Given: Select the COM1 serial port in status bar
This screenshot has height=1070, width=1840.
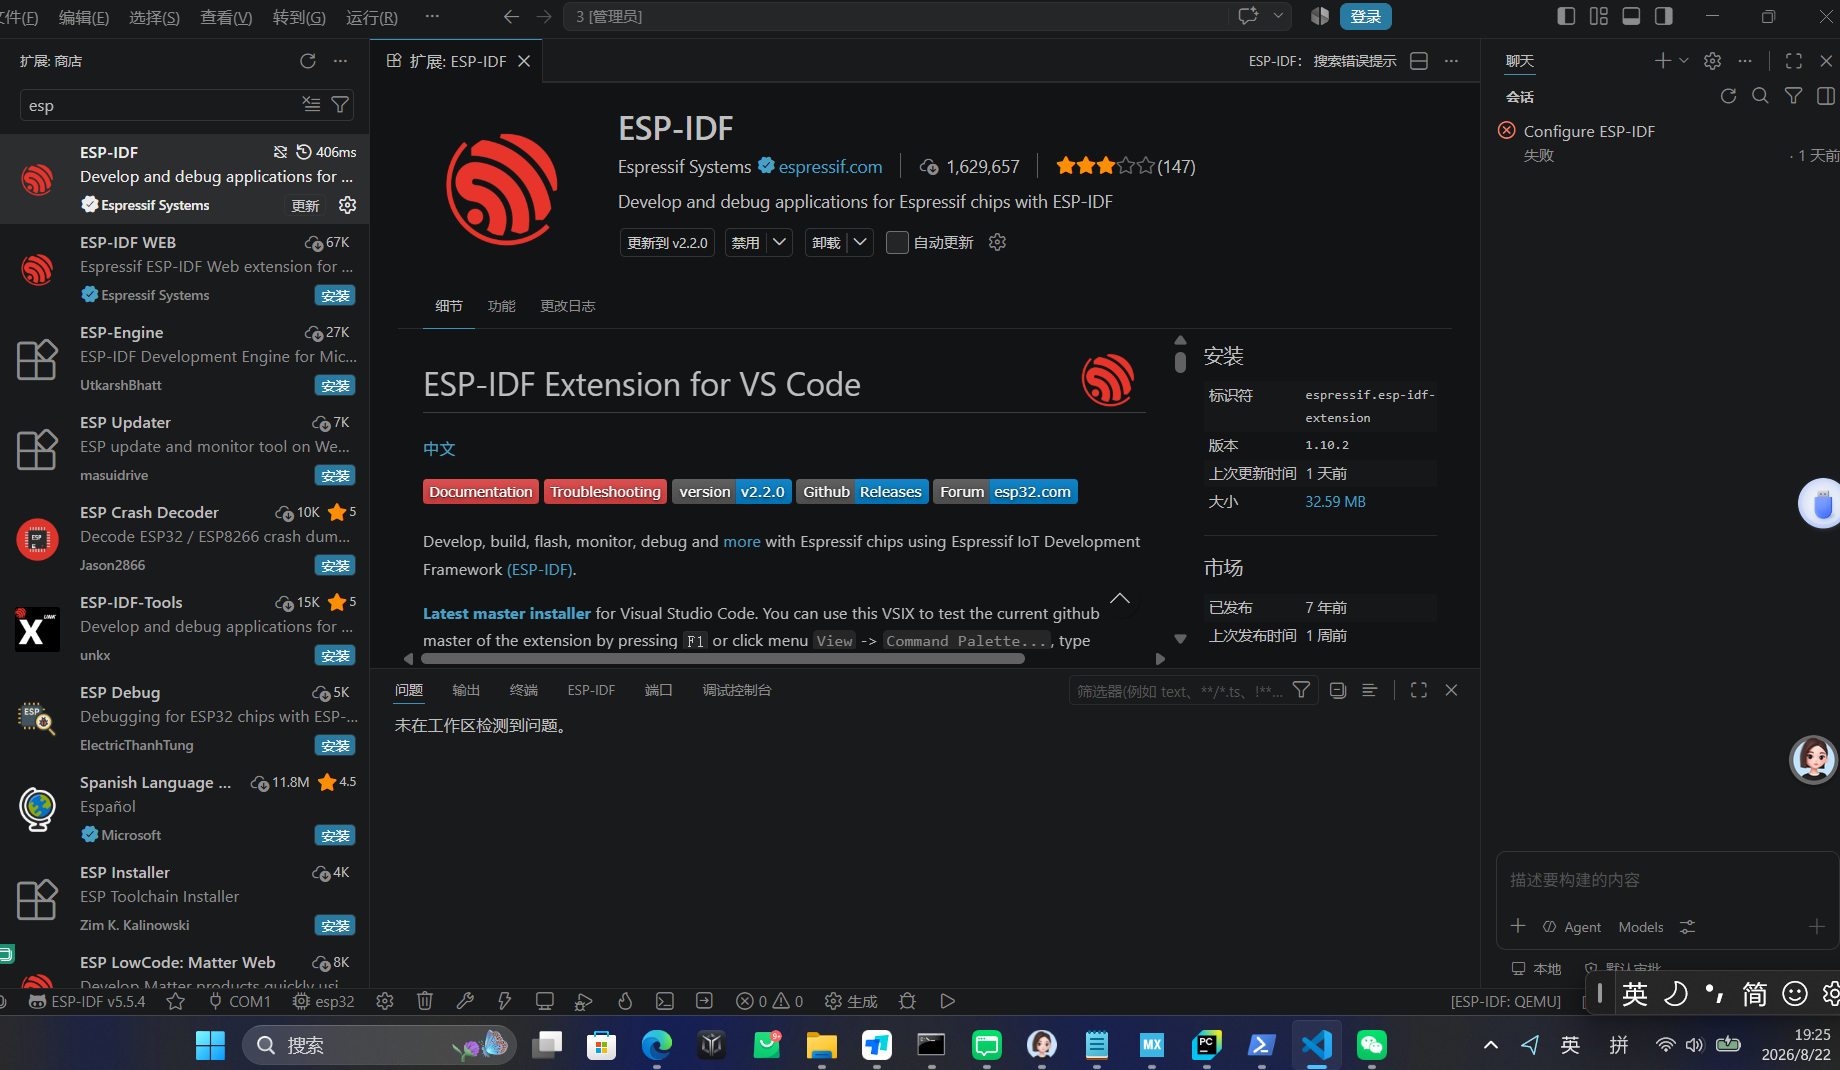Looking at the screenshot, I should pyautogui.click(x=240, y=1001).
